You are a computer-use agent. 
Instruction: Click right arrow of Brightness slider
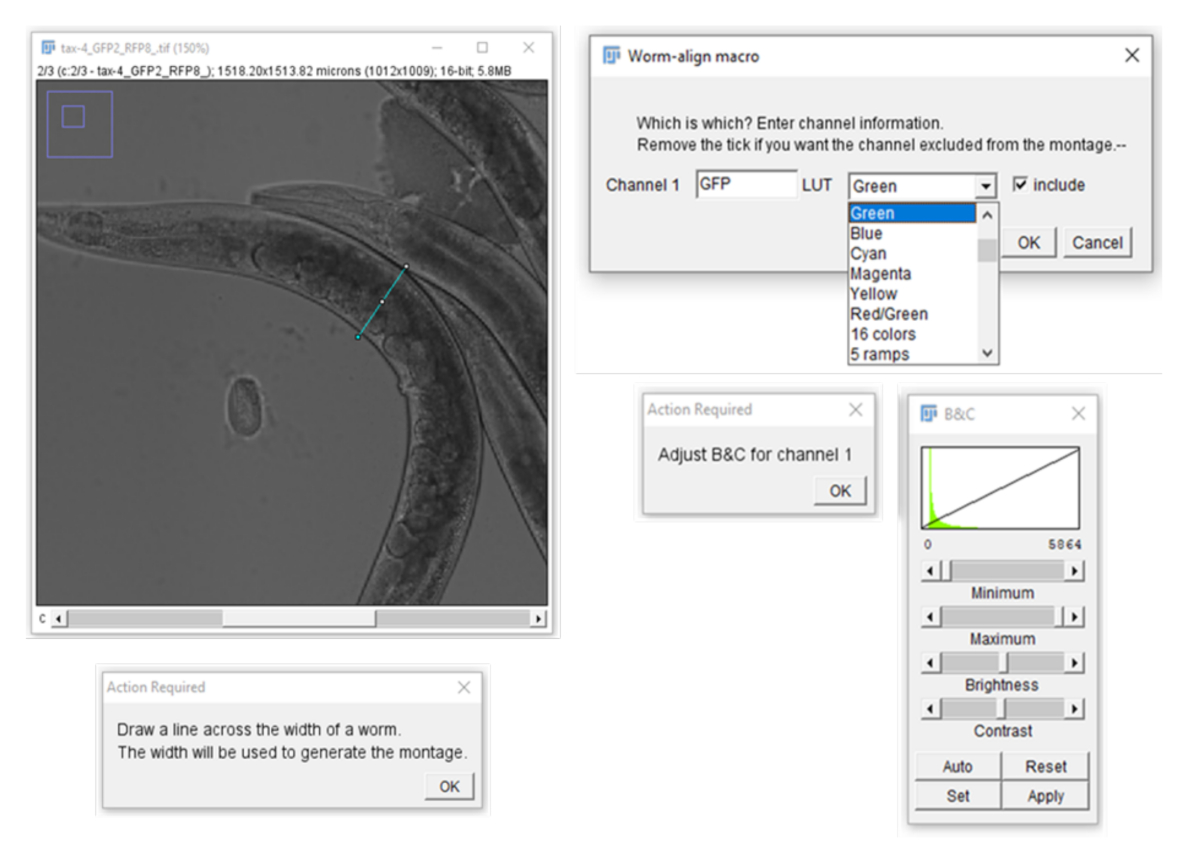coord(1074,663)
